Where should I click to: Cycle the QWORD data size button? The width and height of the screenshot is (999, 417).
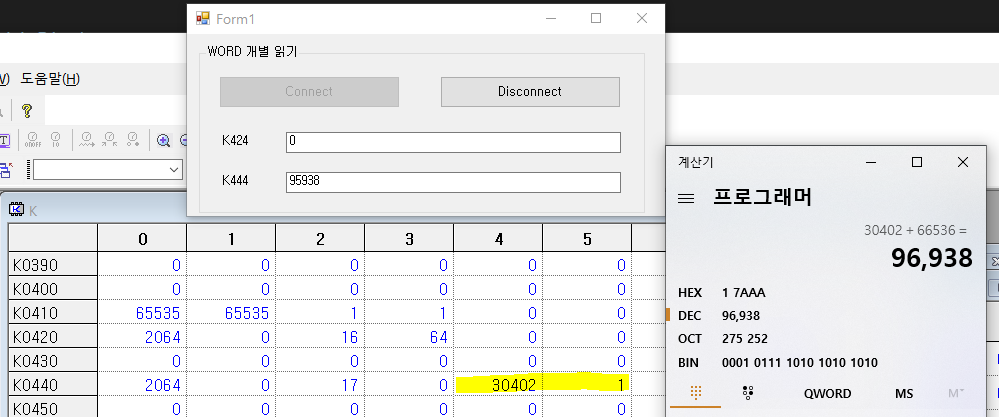pos(827,393)
